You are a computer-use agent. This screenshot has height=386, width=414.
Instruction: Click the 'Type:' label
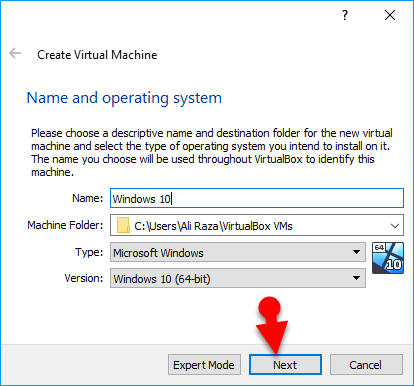[x=89, y=252]
